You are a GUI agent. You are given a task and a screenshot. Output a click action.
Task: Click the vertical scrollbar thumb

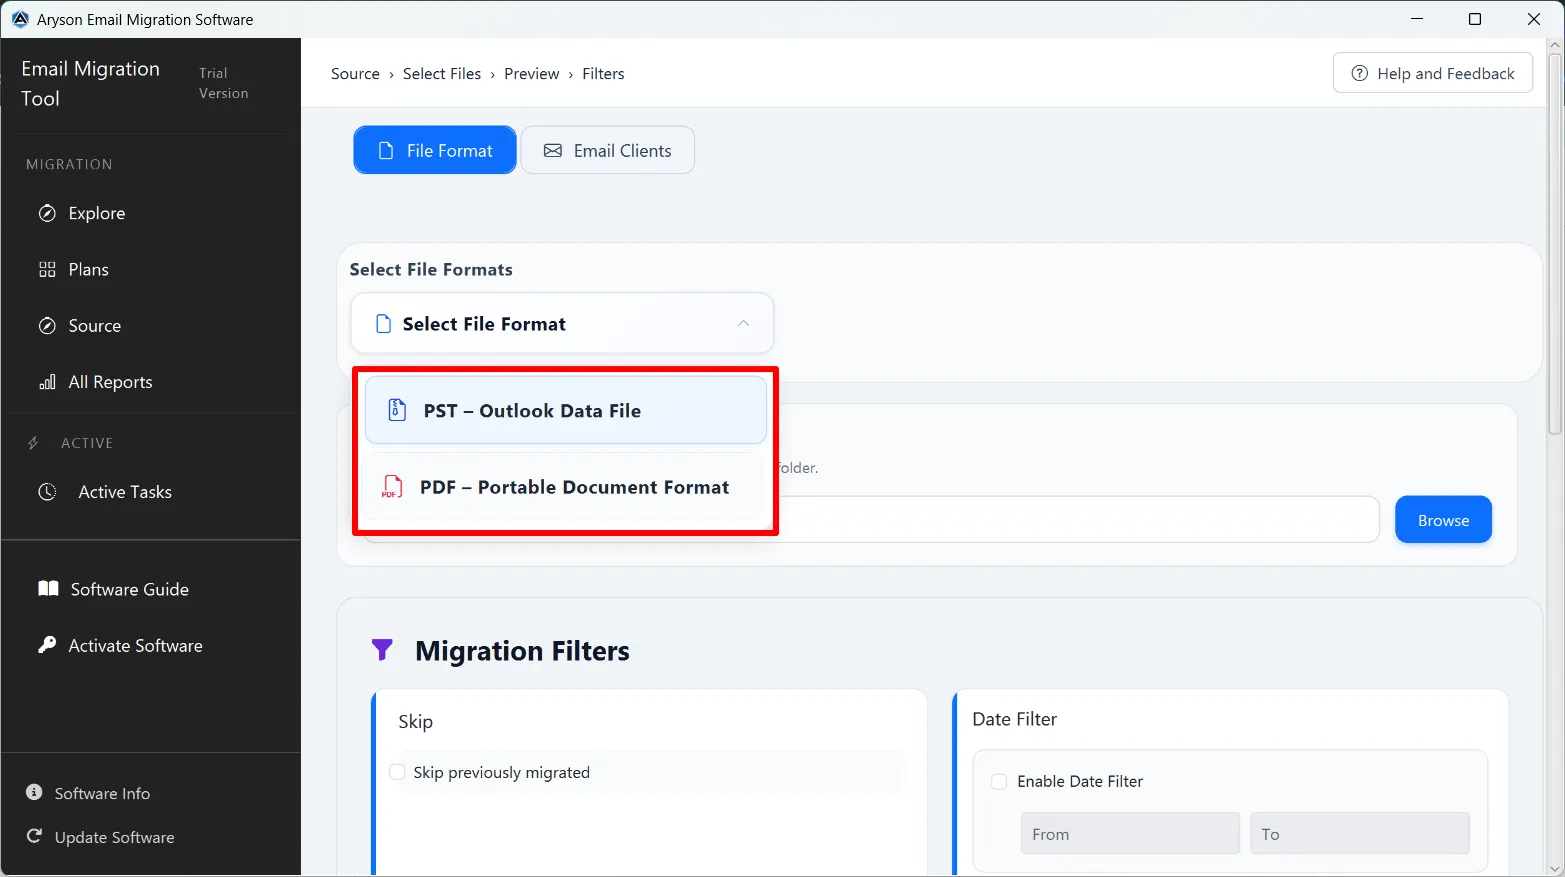[1555, 245]
